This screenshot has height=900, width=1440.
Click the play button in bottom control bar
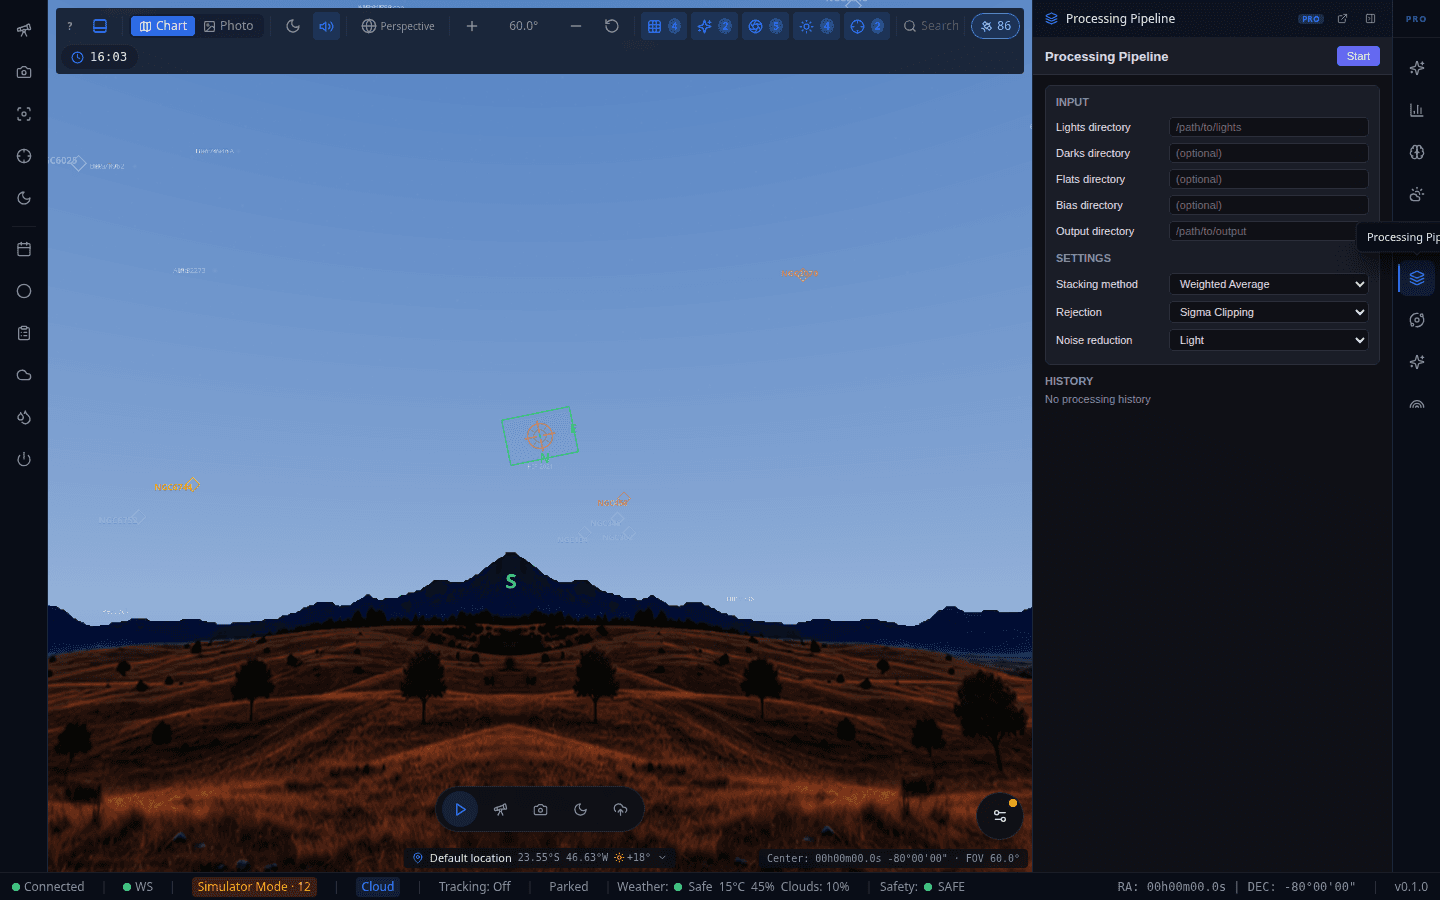pos(460,810)
